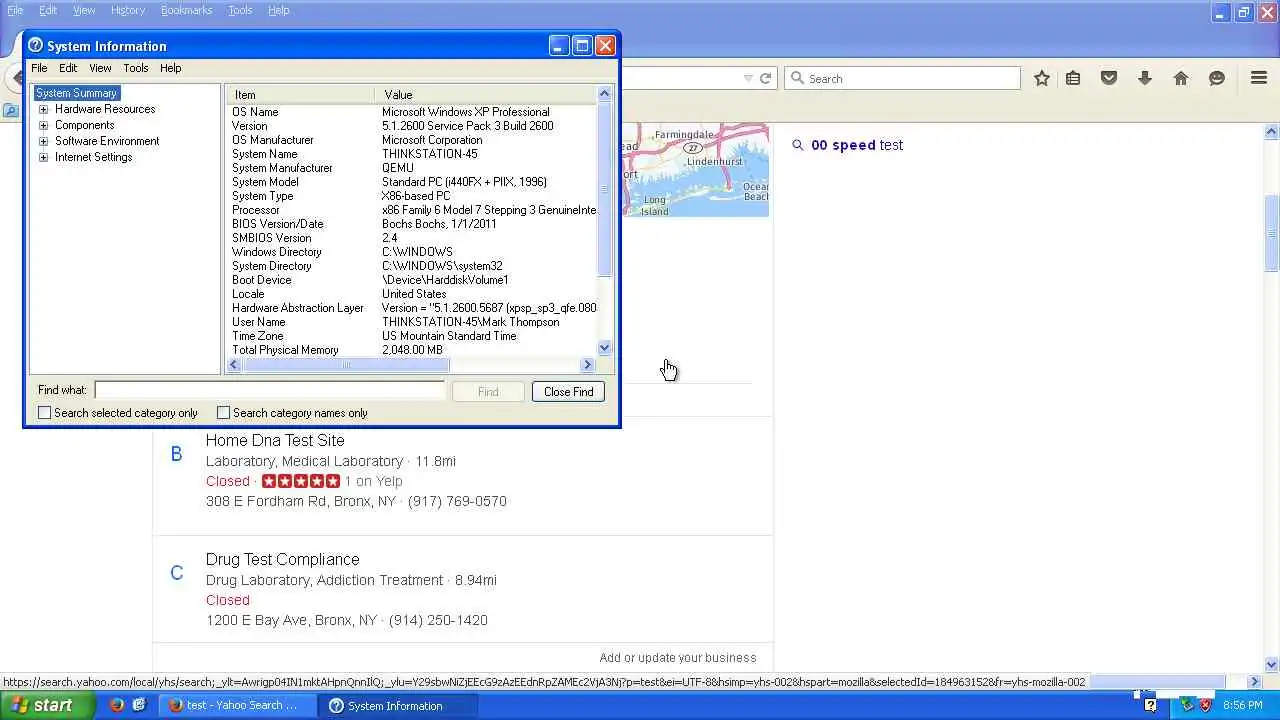Image resolution: width=1280 pixels, height=720 pixels.
Task: Click the letter C marker for Drug Test Compliance
Action: click(176, 573)
